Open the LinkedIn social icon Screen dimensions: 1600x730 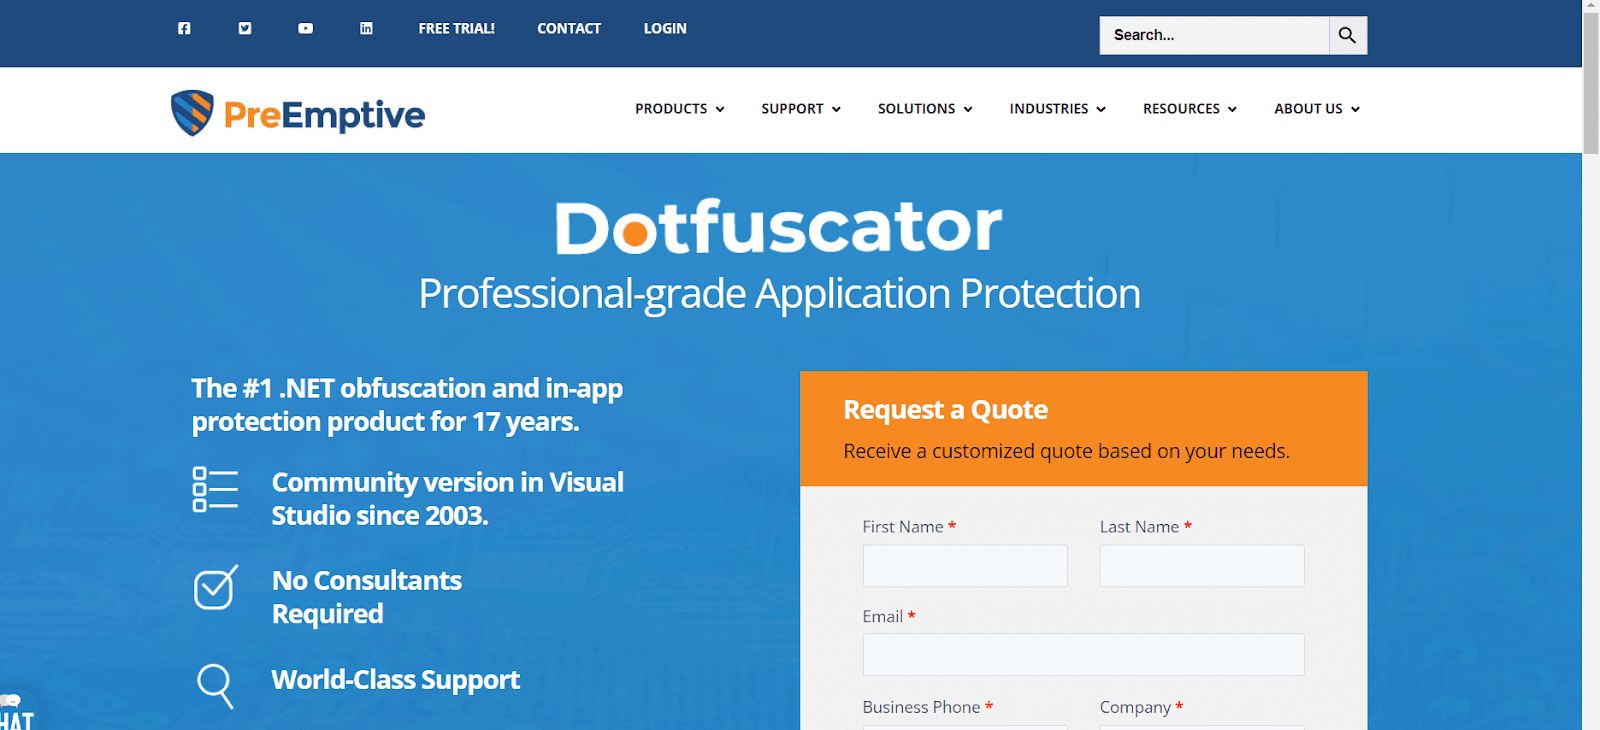pyautogui.click(x=366, y=28)
